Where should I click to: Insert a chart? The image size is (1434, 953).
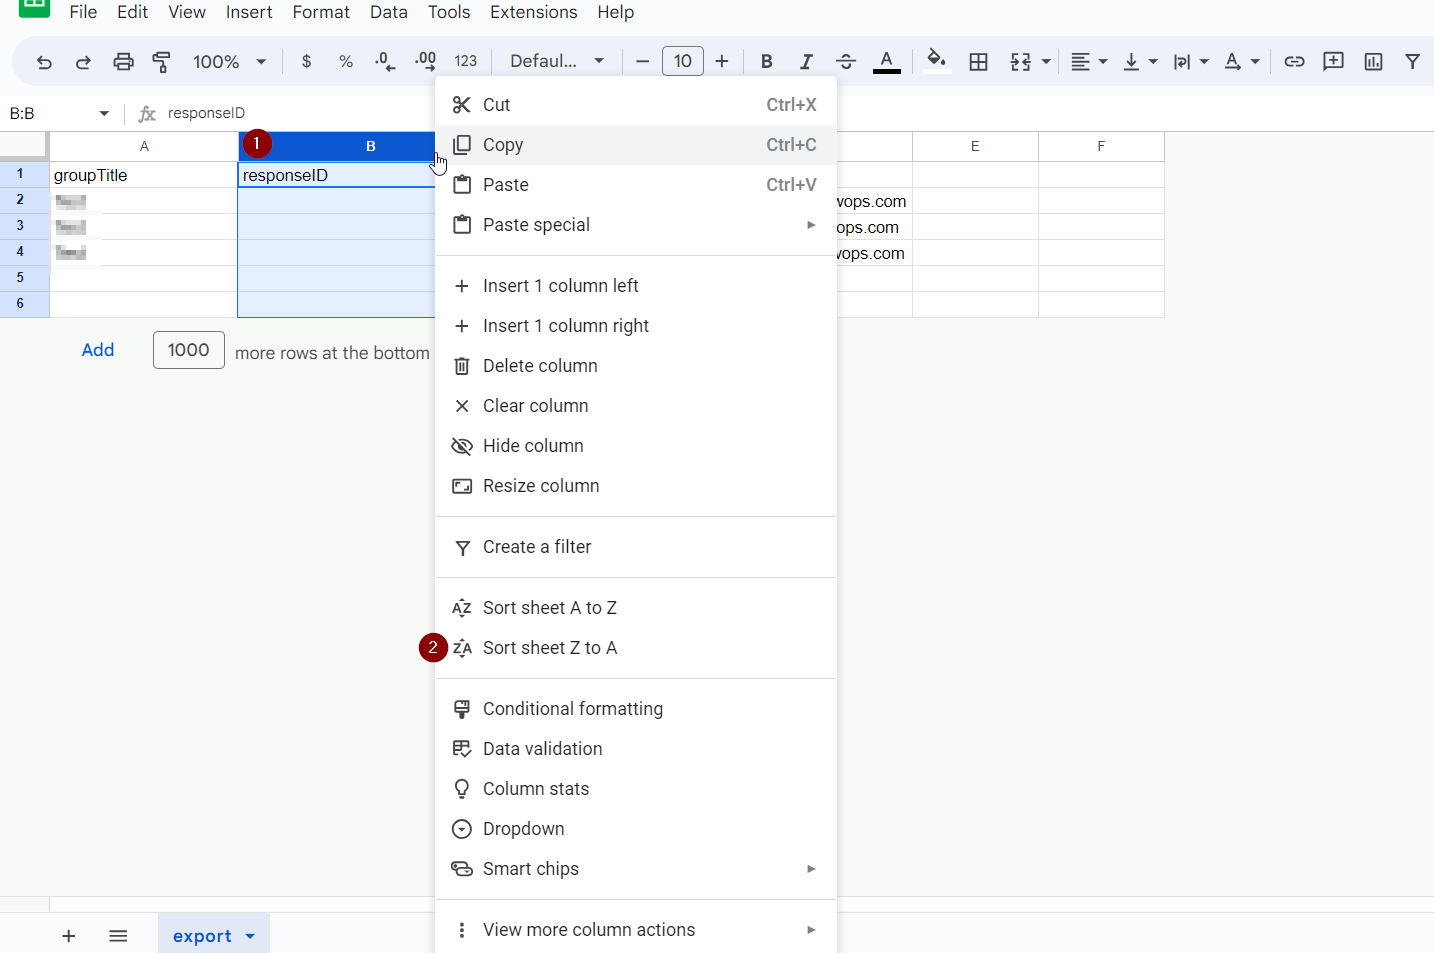click(1373, 61)
